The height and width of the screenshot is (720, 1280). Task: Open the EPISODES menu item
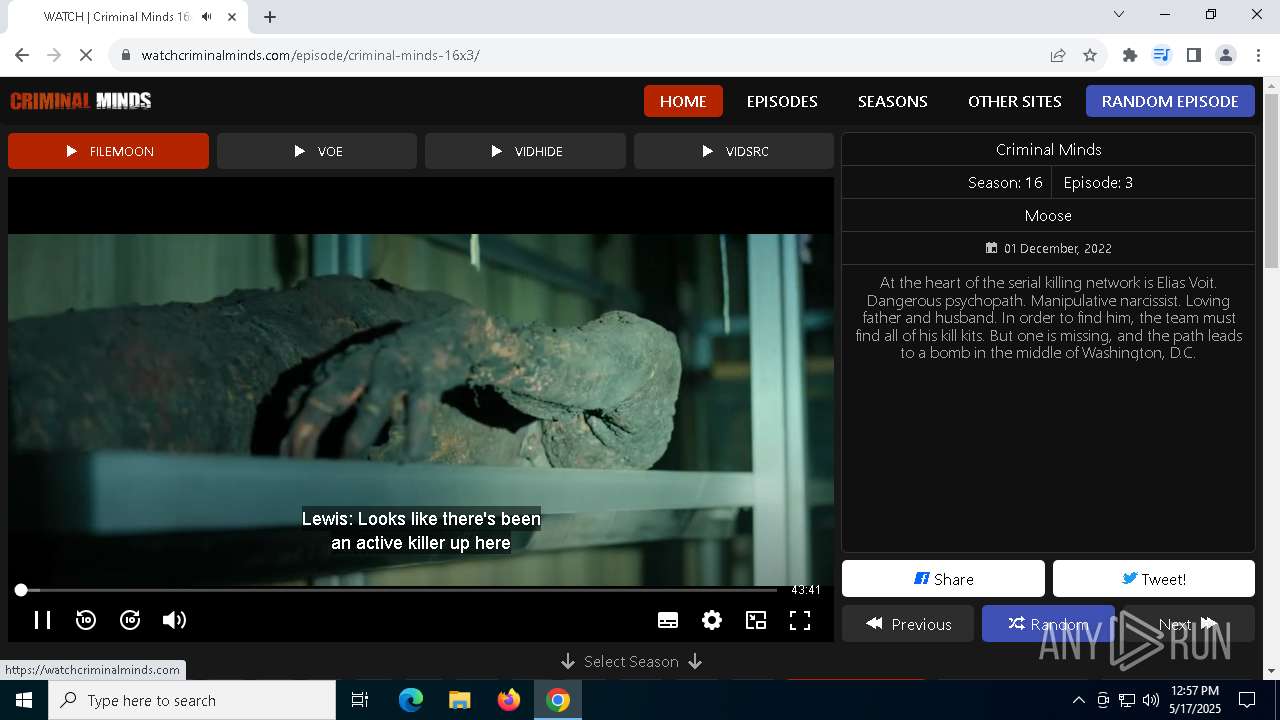(x=782, y=101)
